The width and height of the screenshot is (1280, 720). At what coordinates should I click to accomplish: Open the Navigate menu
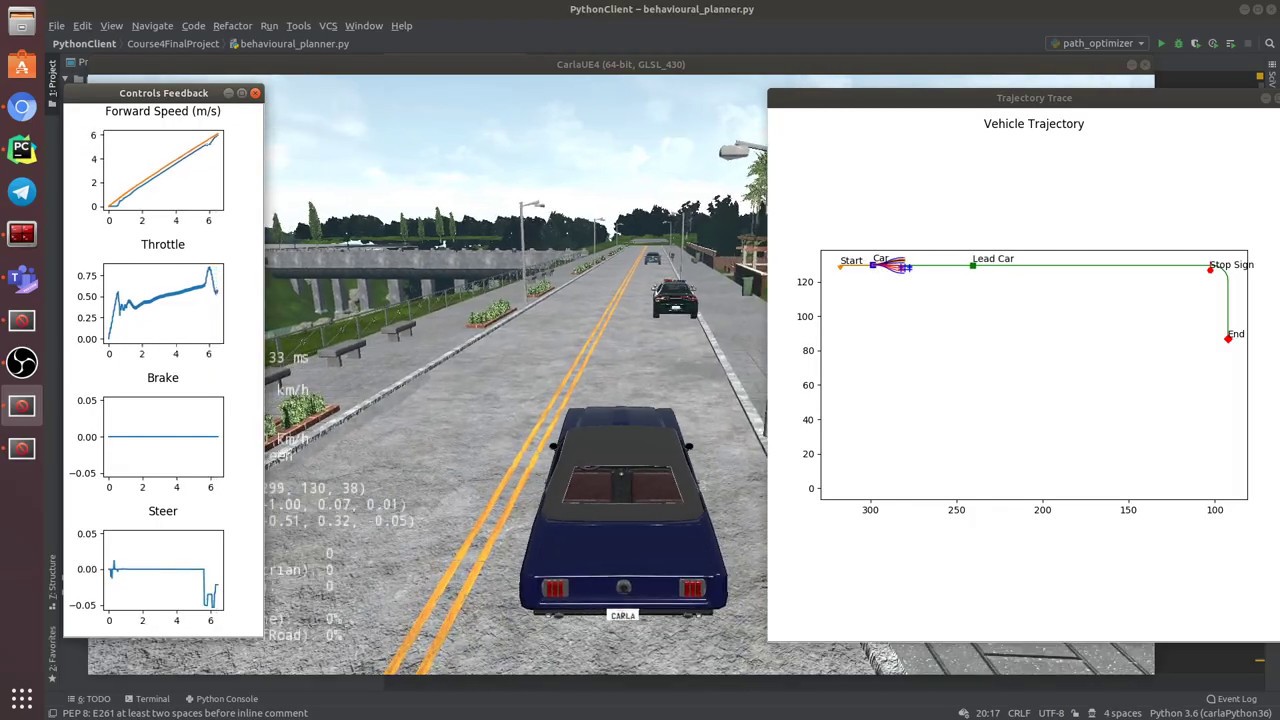152,26
